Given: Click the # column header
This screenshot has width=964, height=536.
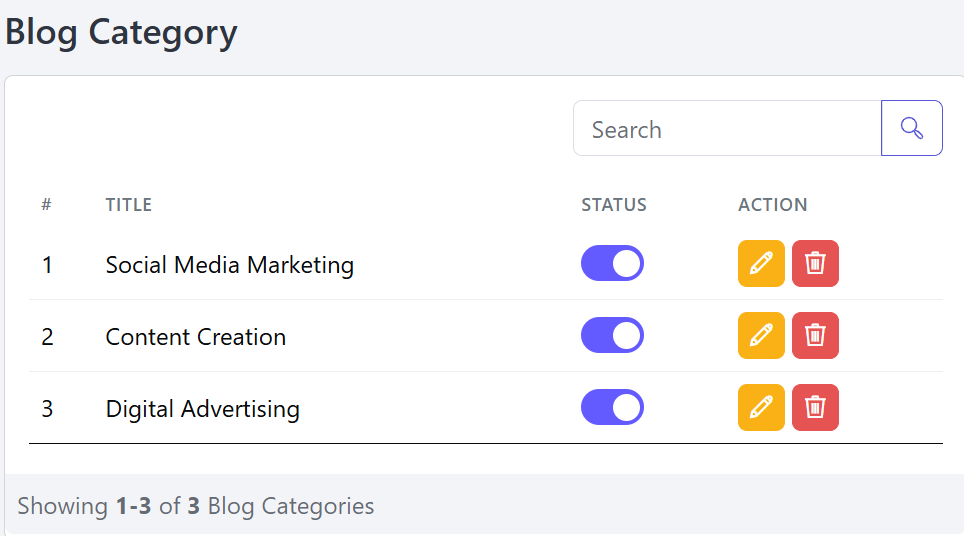Looking at the screenshot, I should 46,205.
